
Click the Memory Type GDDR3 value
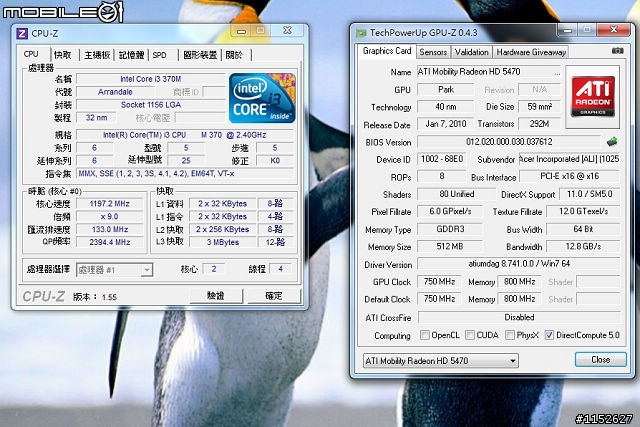(450, 229)
